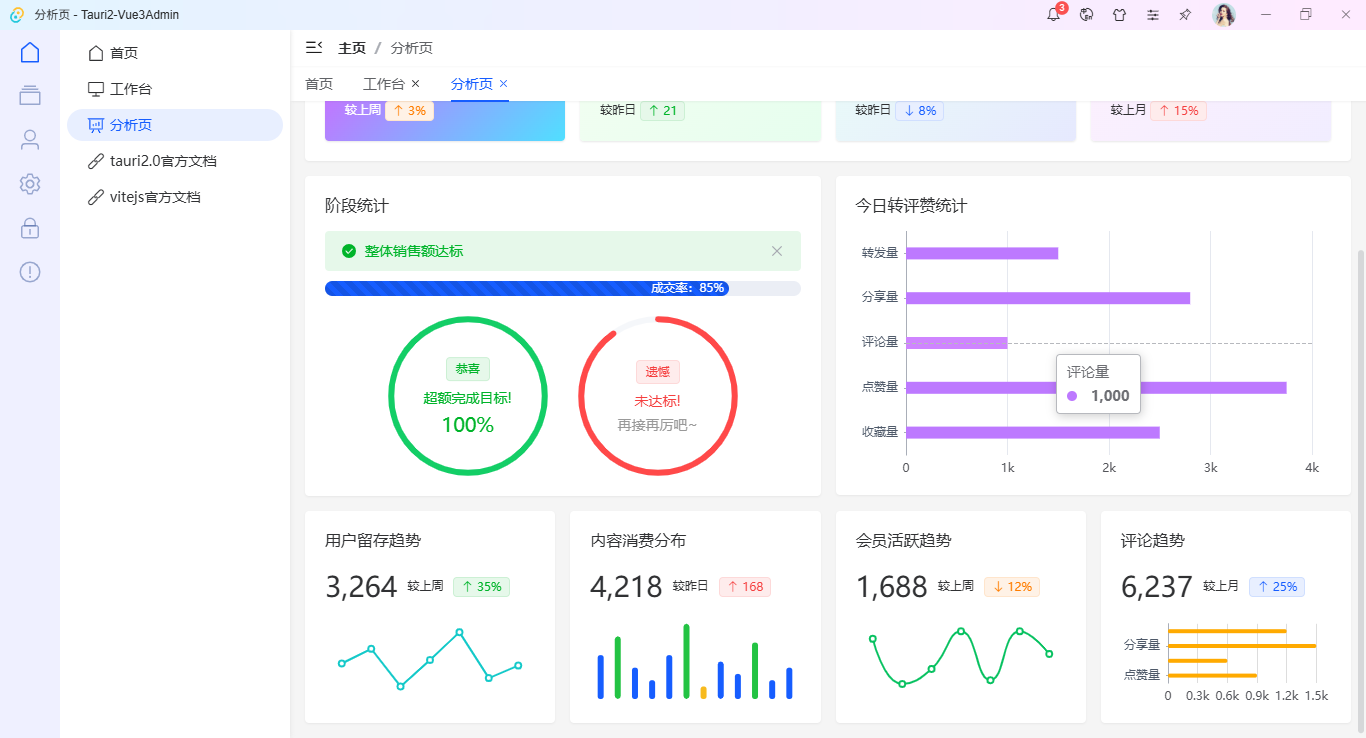This screenshot has height=738, width=1366.
Task: Click the green 100% progress circle
Action: click(x=468, y=396)
